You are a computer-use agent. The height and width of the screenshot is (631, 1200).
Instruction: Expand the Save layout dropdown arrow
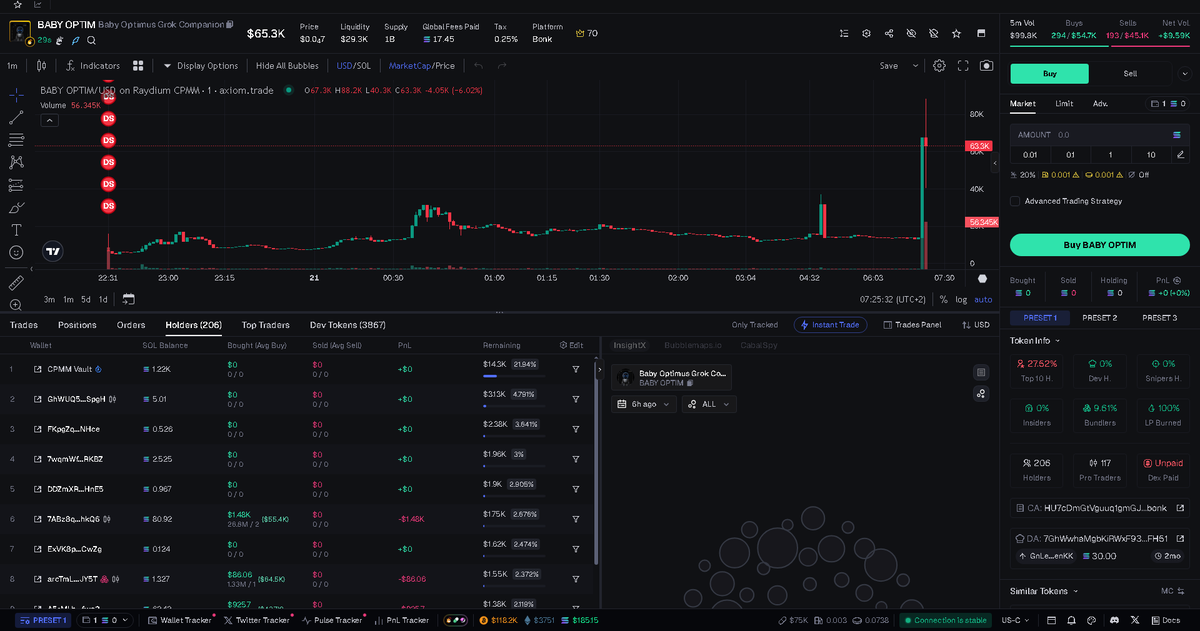coord(915,66)
